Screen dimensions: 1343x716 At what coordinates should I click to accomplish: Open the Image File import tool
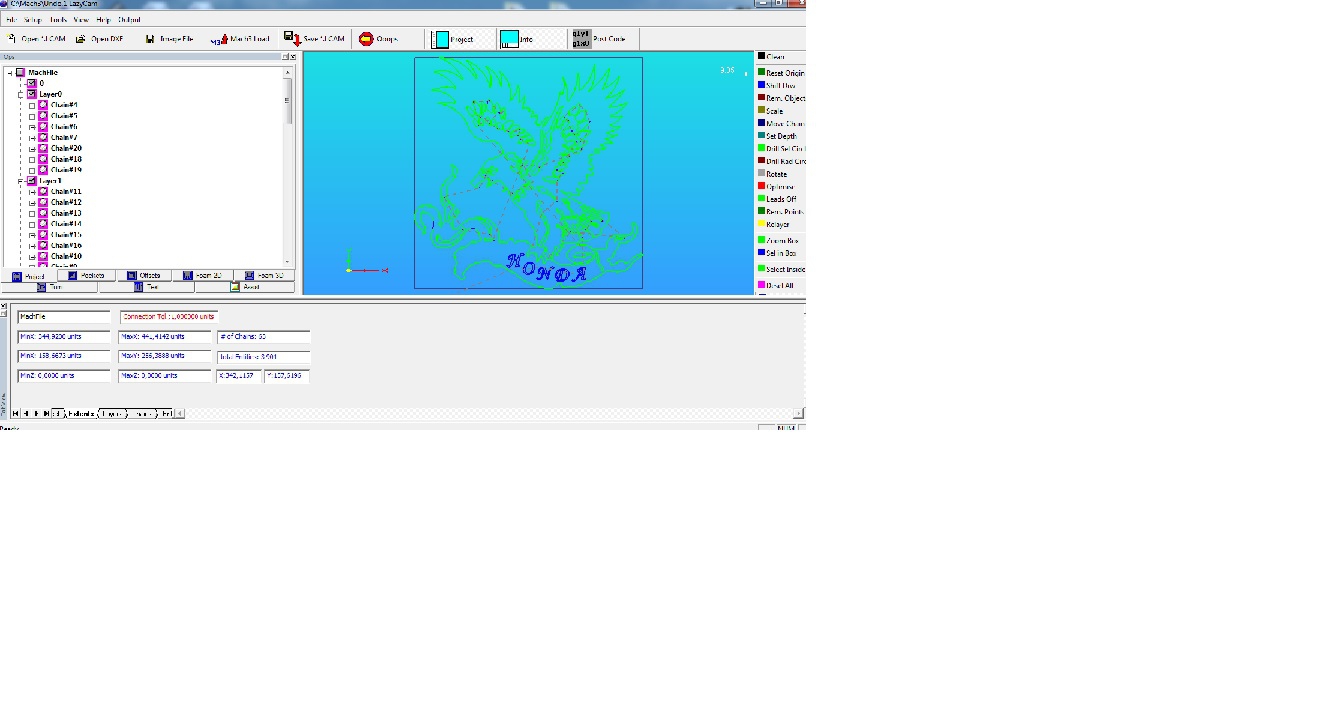coord(150,39)
